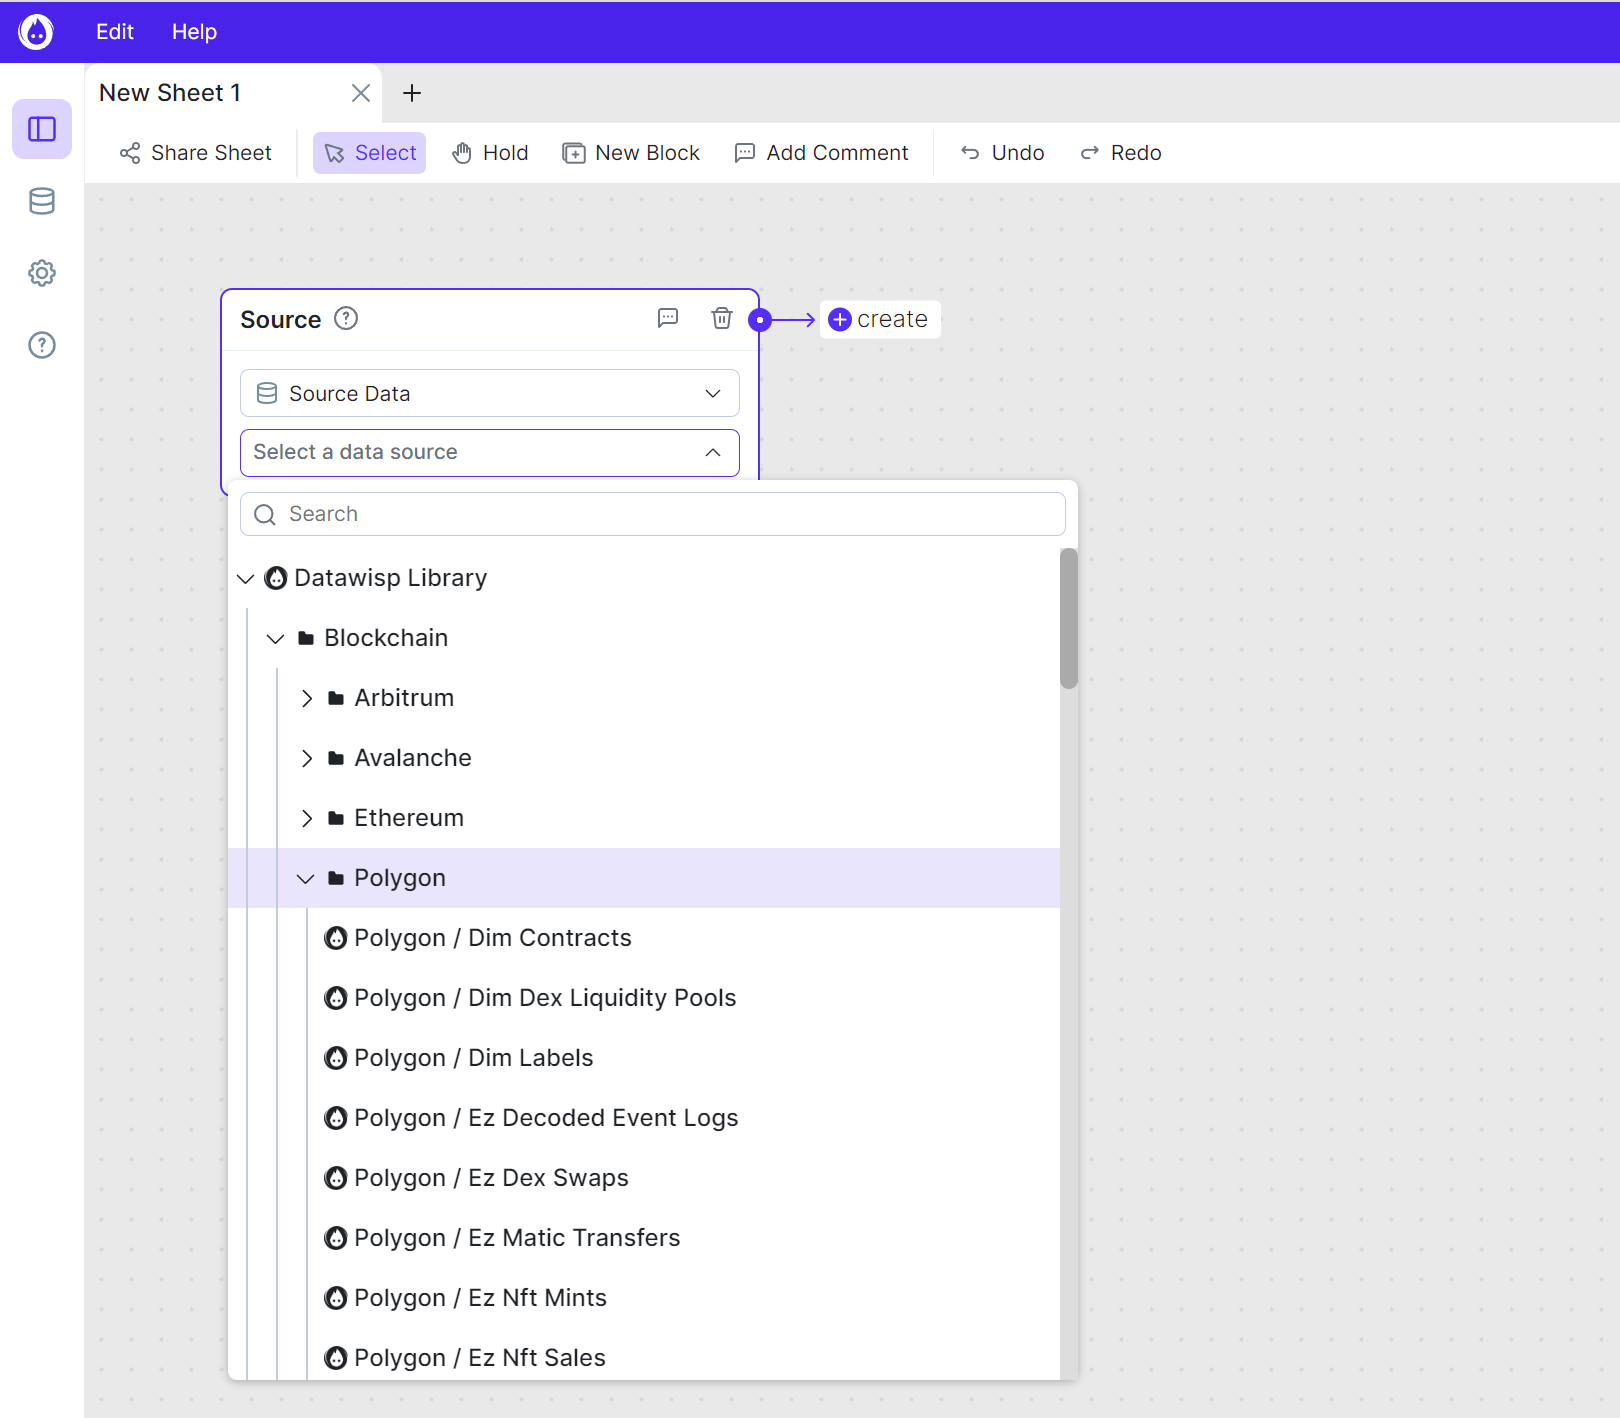
Task: Activate the Hold hand tool
Action: click(490, 153)
